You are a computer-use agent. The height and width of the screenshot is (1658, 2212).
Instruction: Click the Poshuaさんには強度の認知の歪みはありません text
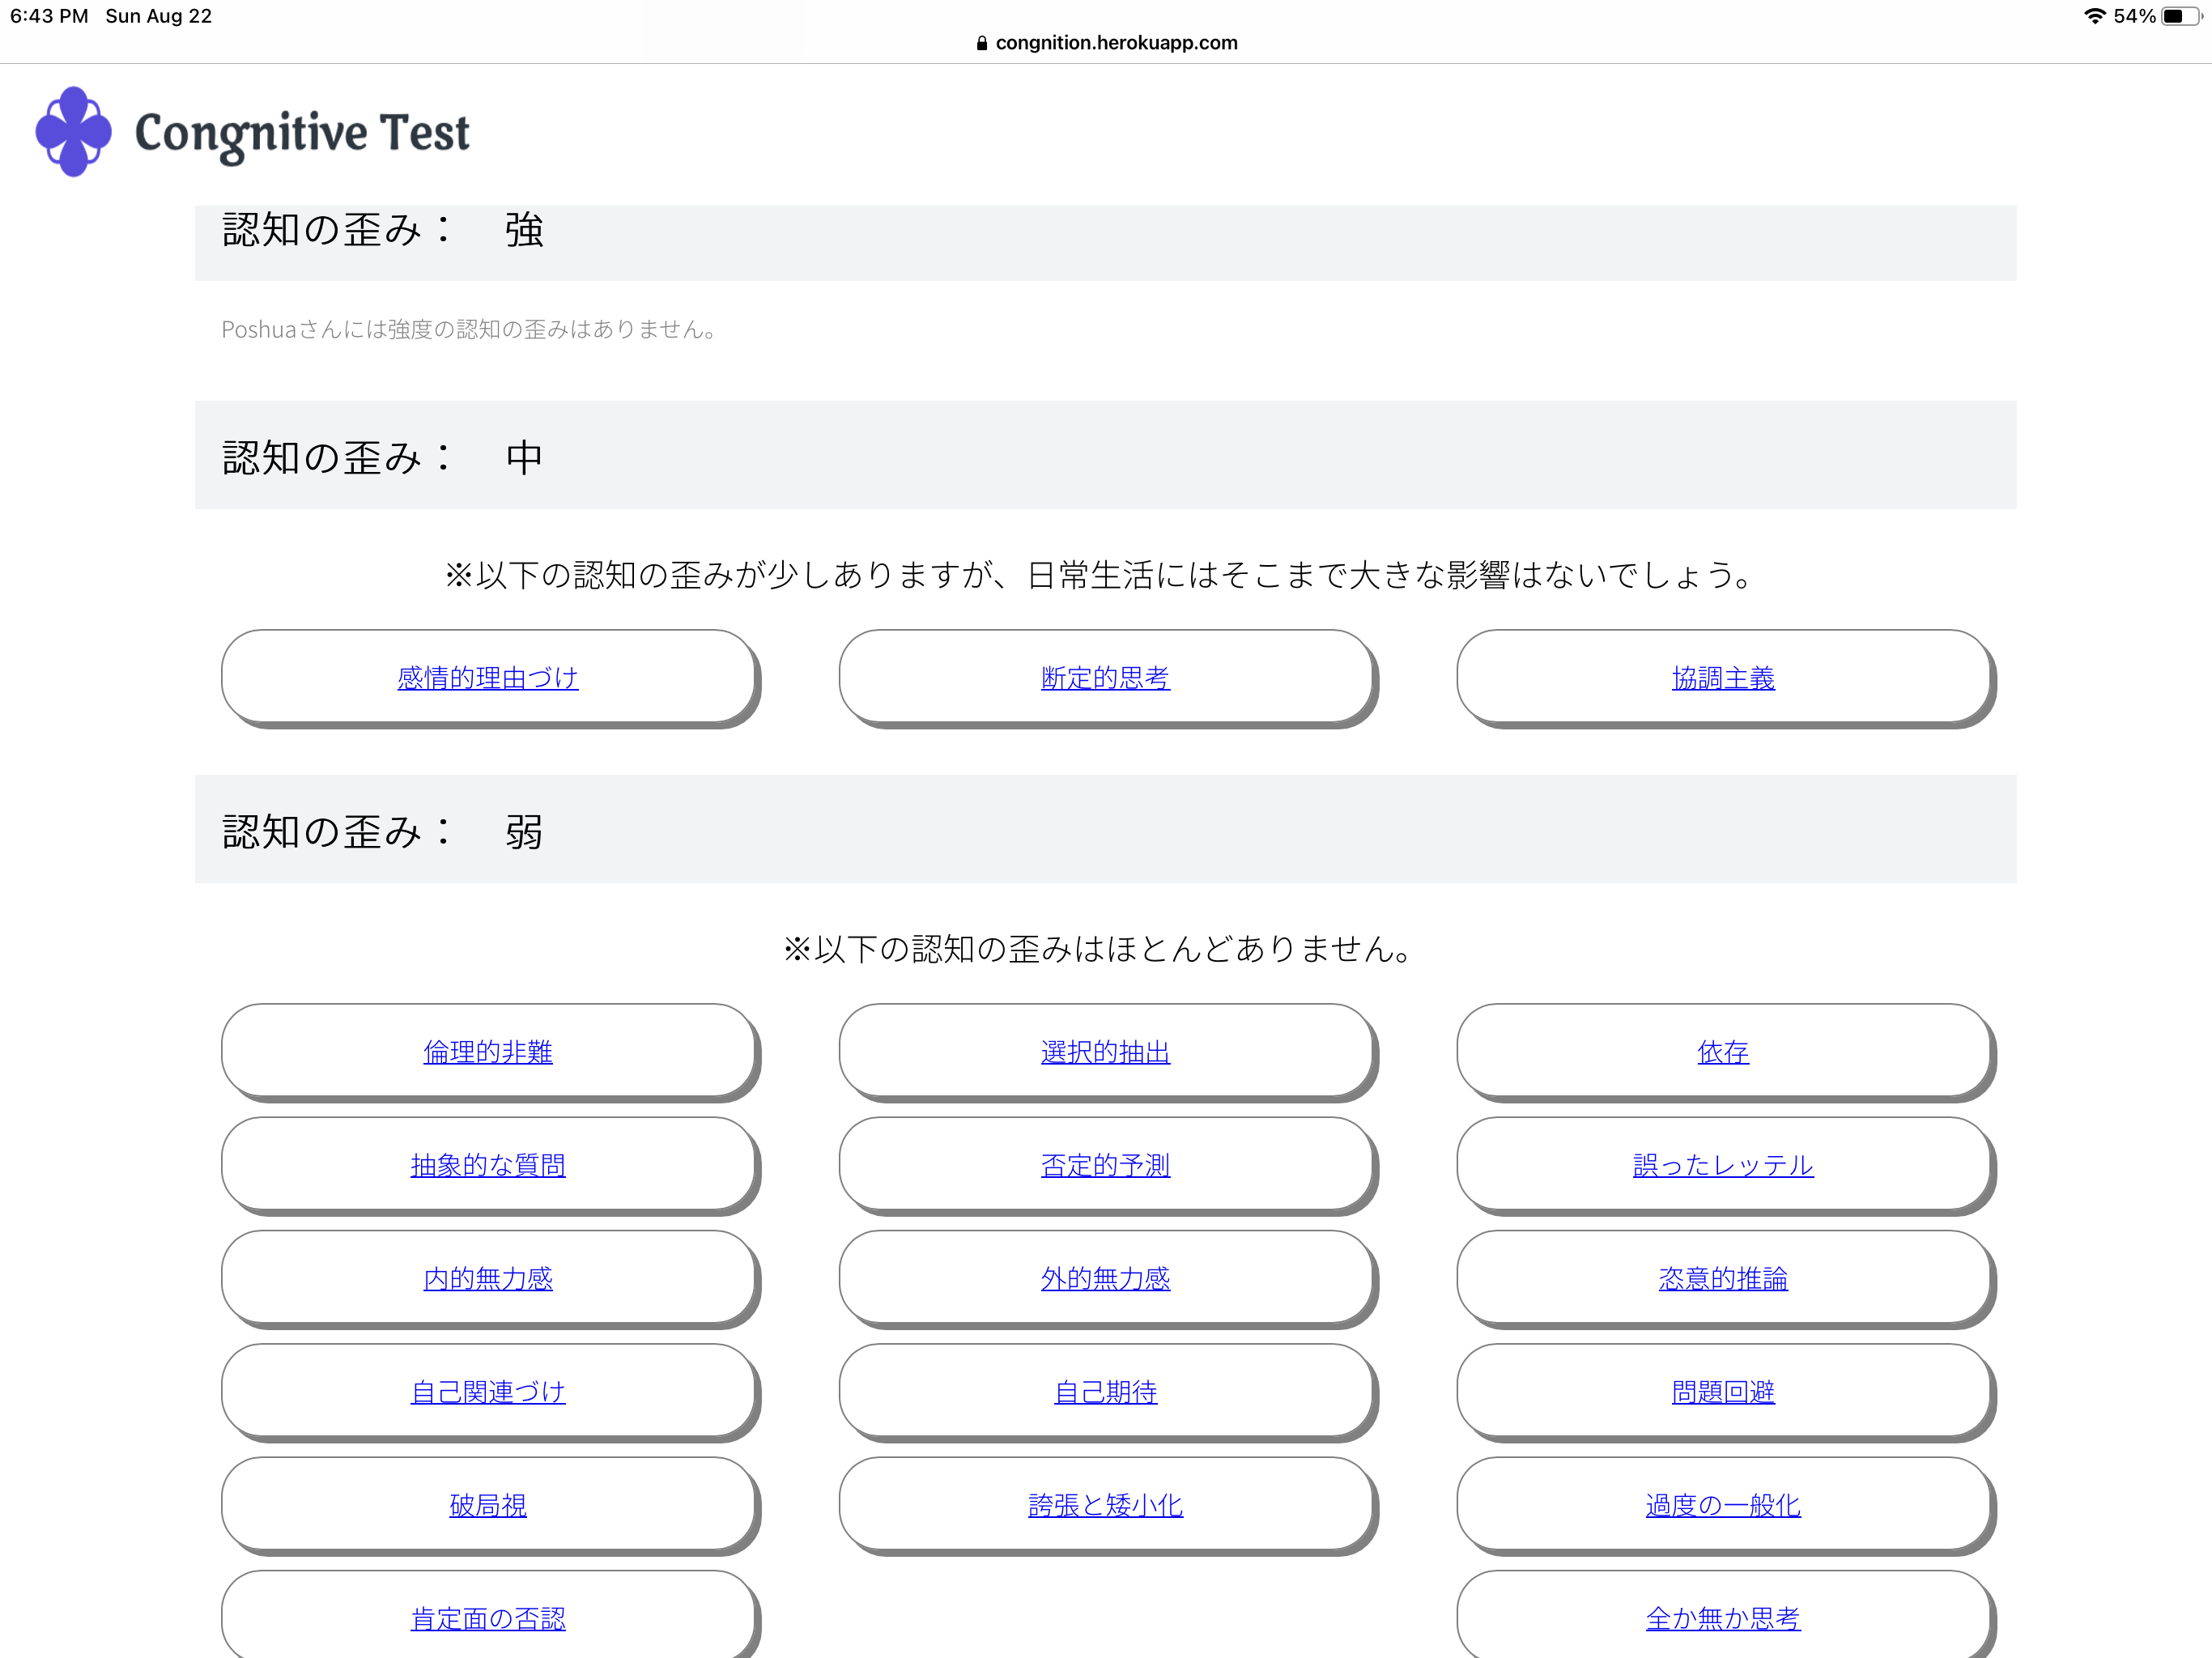(469, 329)
